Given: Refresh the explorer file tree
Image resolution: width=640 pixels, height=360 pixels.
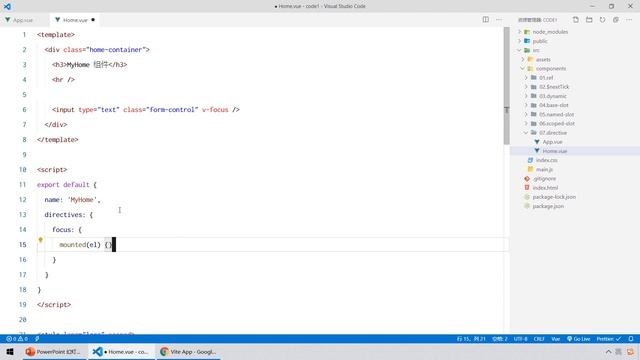Looking at the screenshot, I should pyautogui.click(x=602, y=20).
